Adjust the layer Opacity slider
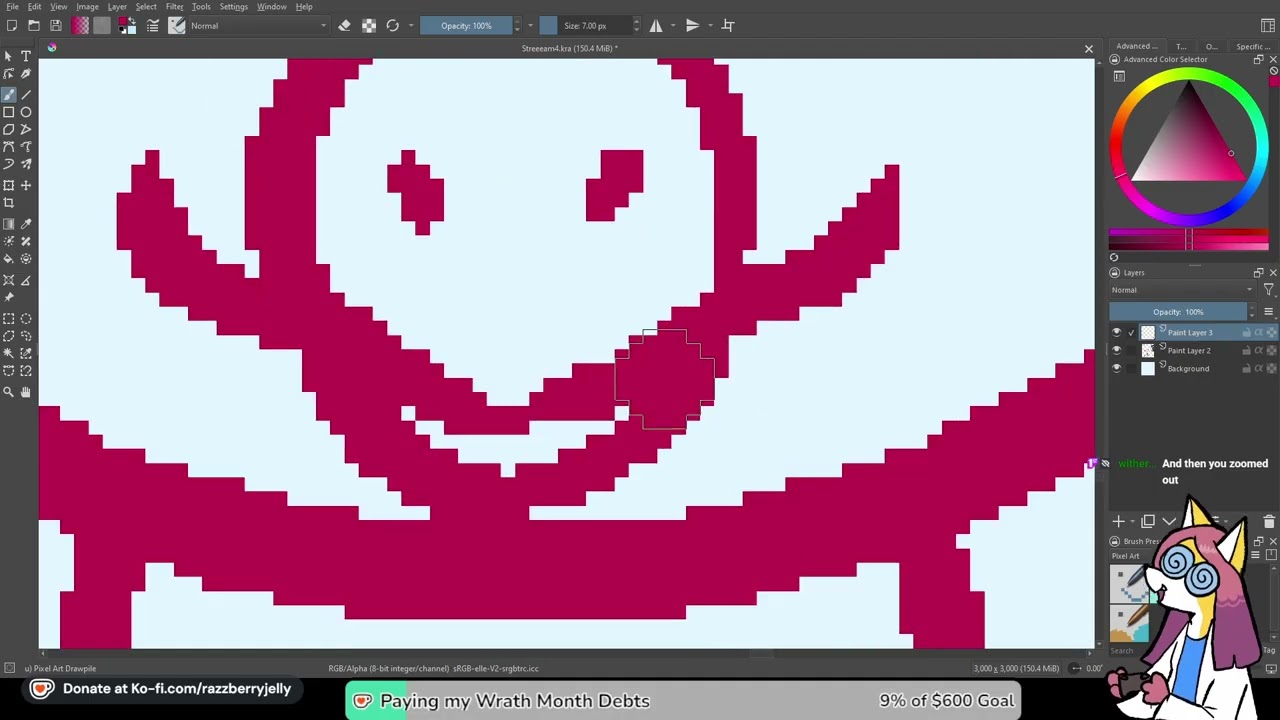This screenshot has height=720, width=1280. tap(1180, 312)
